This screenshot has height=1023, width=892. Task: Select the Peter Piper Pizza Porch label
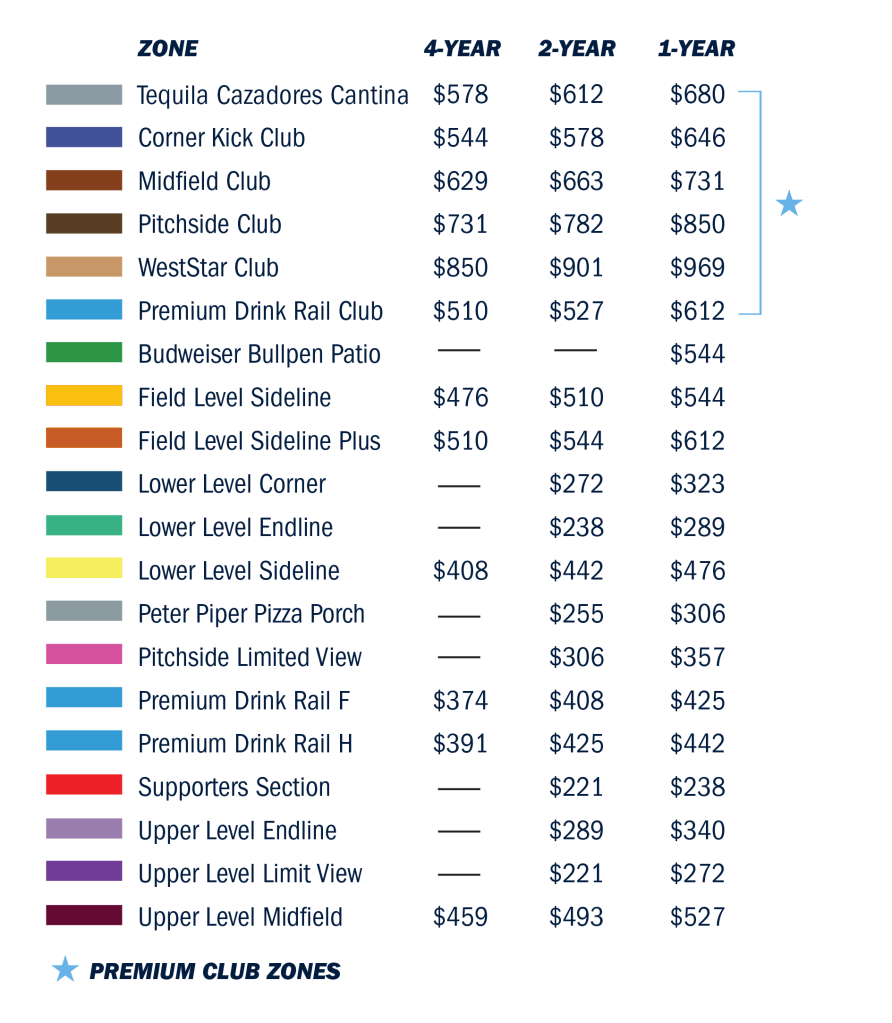pyautogui.click(x=251, y=614)
